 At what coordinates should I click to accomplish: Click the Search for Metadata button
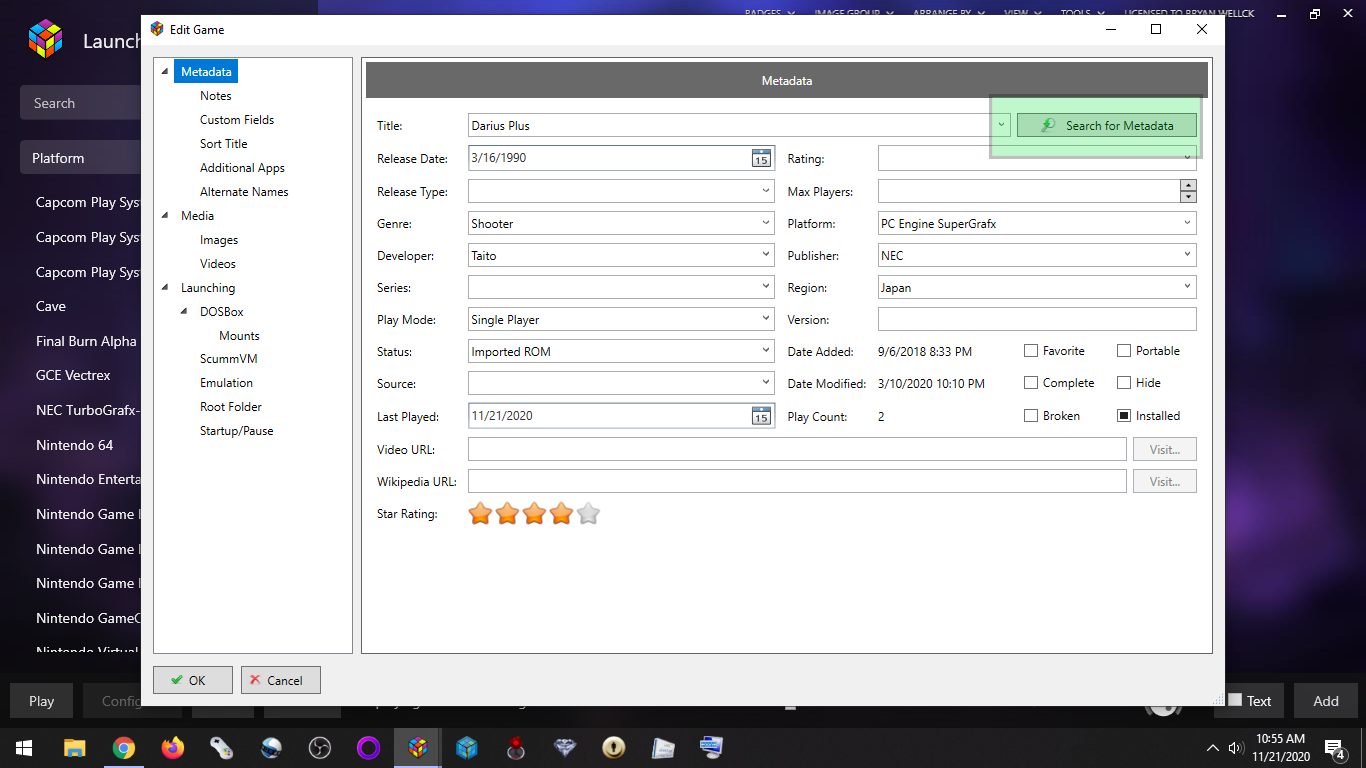1106,125
